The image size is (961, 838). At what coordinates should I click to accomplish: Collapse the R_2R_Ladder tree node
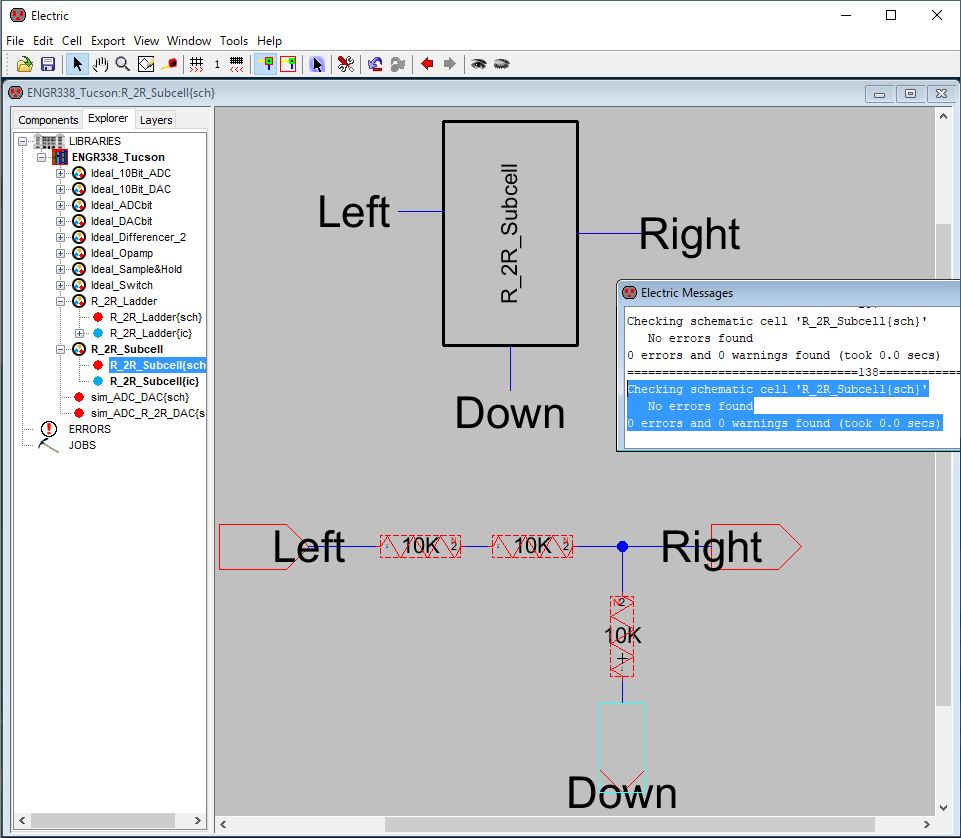point(60,301)
